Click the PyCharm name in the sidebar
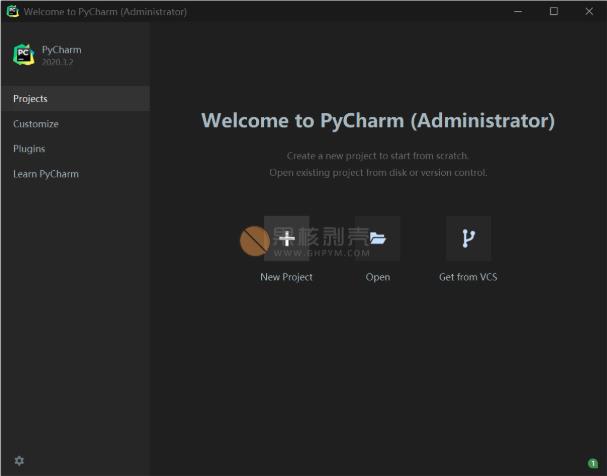Screen dimensions: 607x476 [62, 50]
